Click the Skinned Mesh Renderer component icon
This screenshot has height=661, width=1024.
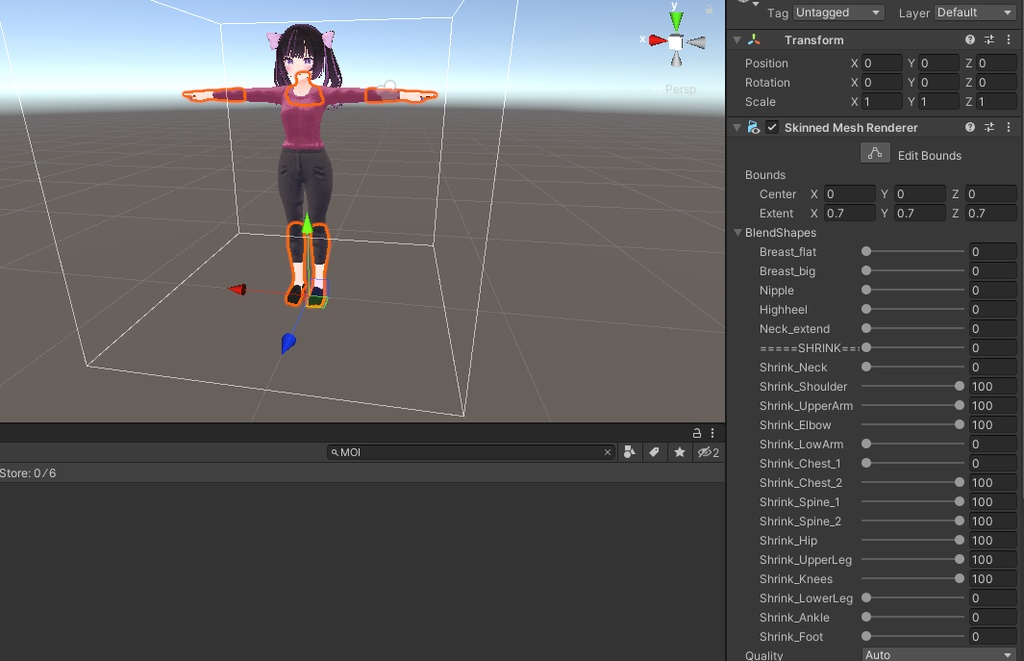[x=754, y=127]
